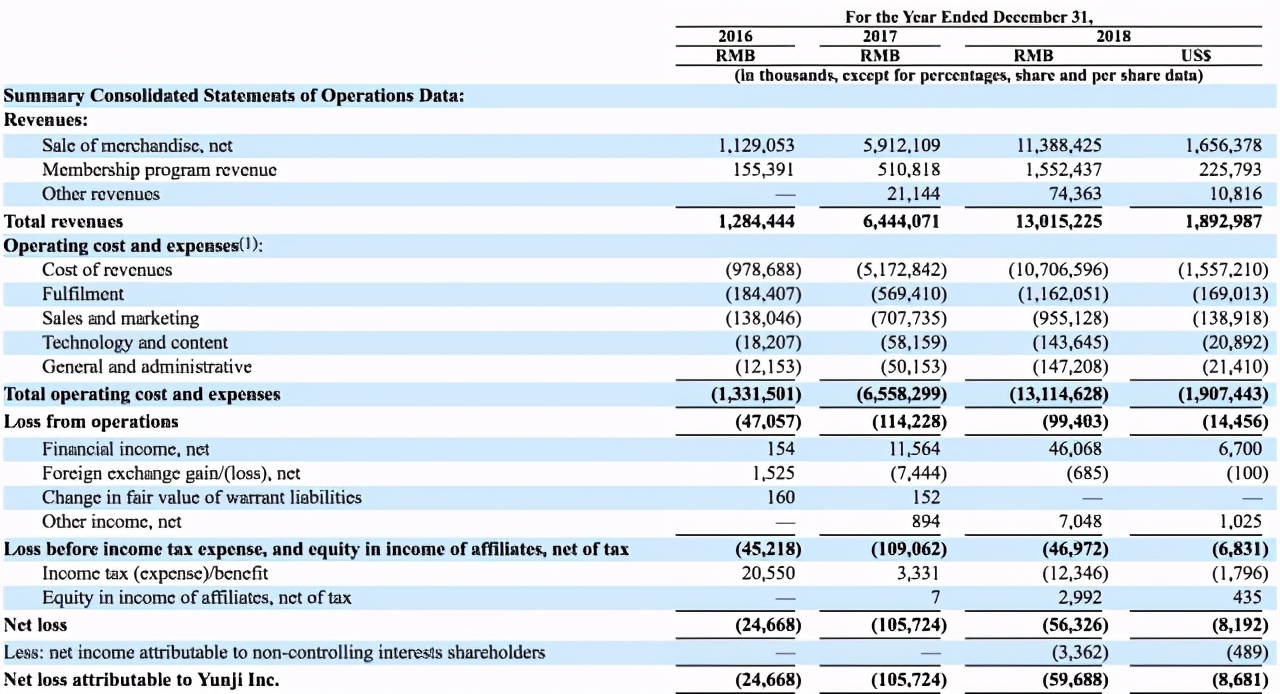Select the "Total revenues" row label
1280x694 pixels.
(64, 221)
